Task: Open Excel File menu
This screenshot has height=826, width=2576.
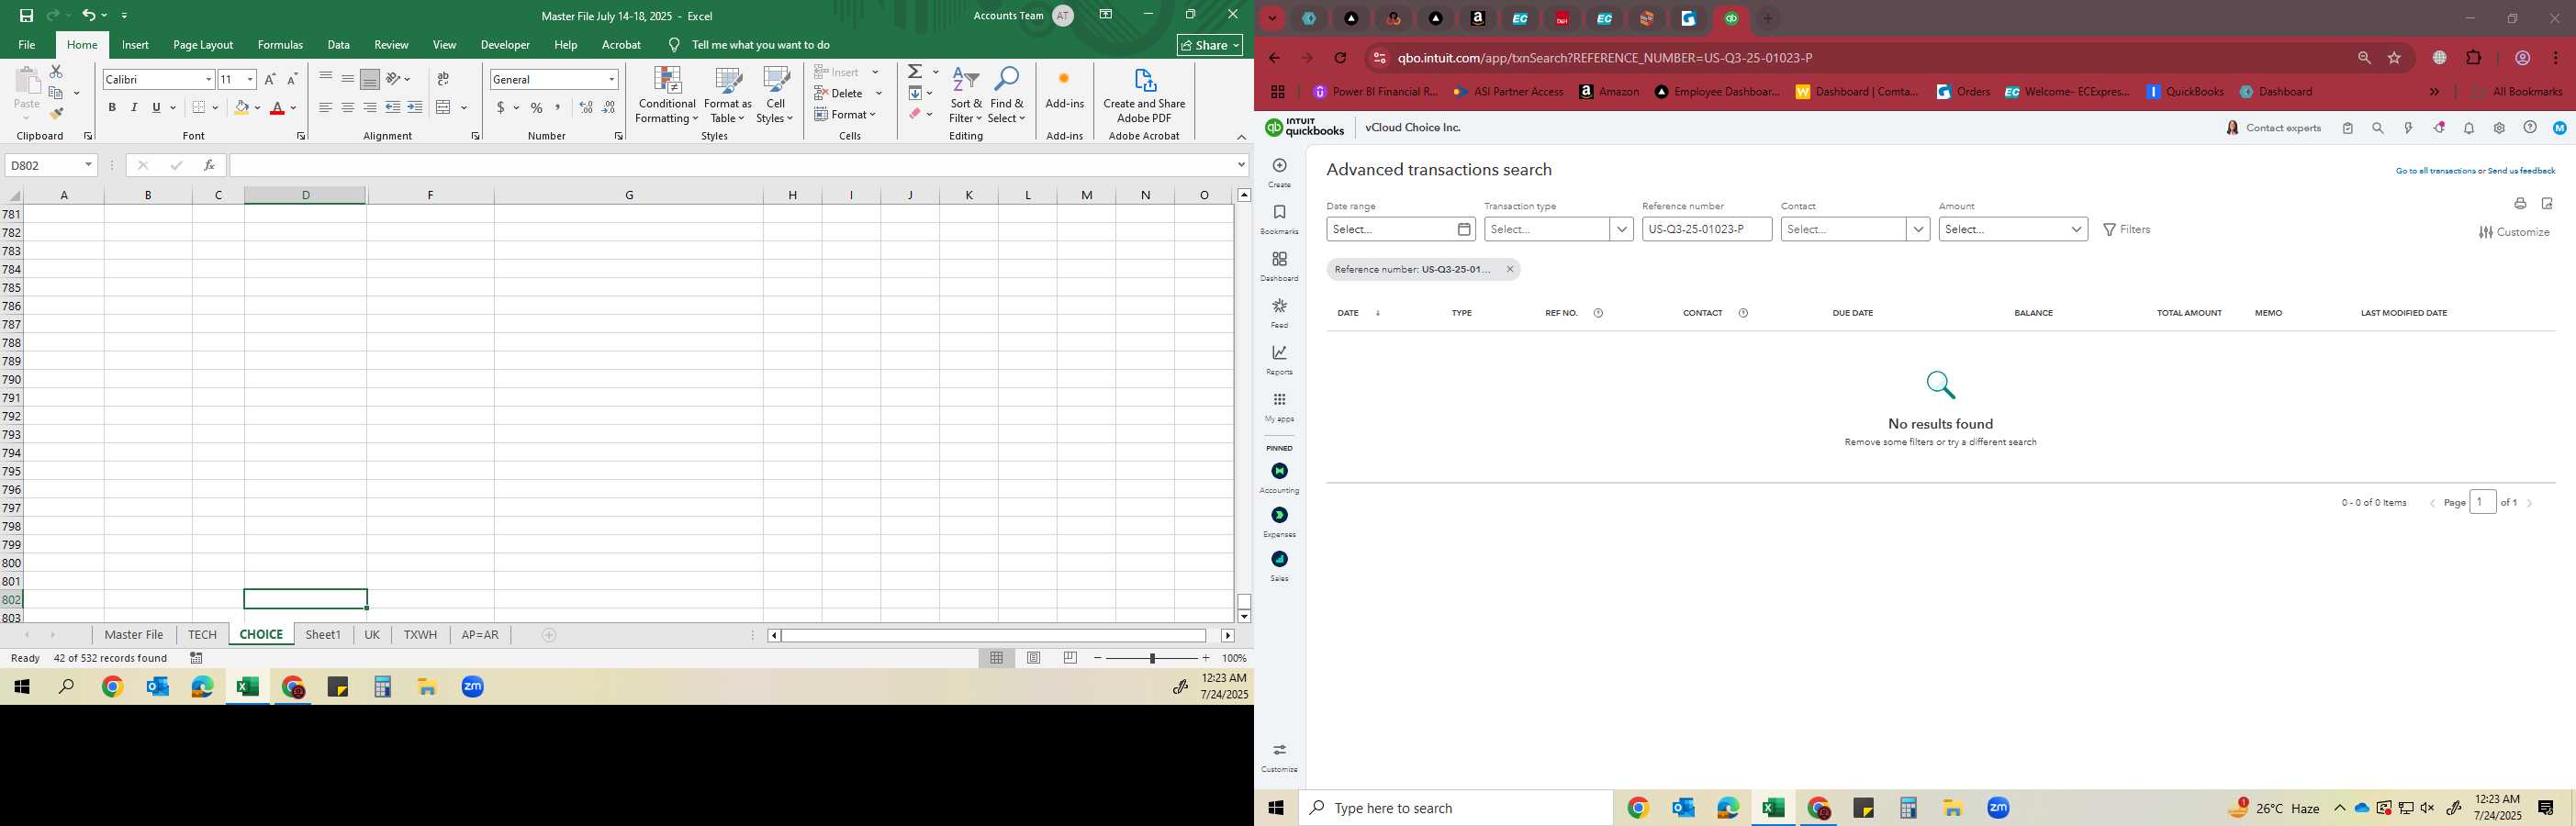Action: click(x=27, y=45)
